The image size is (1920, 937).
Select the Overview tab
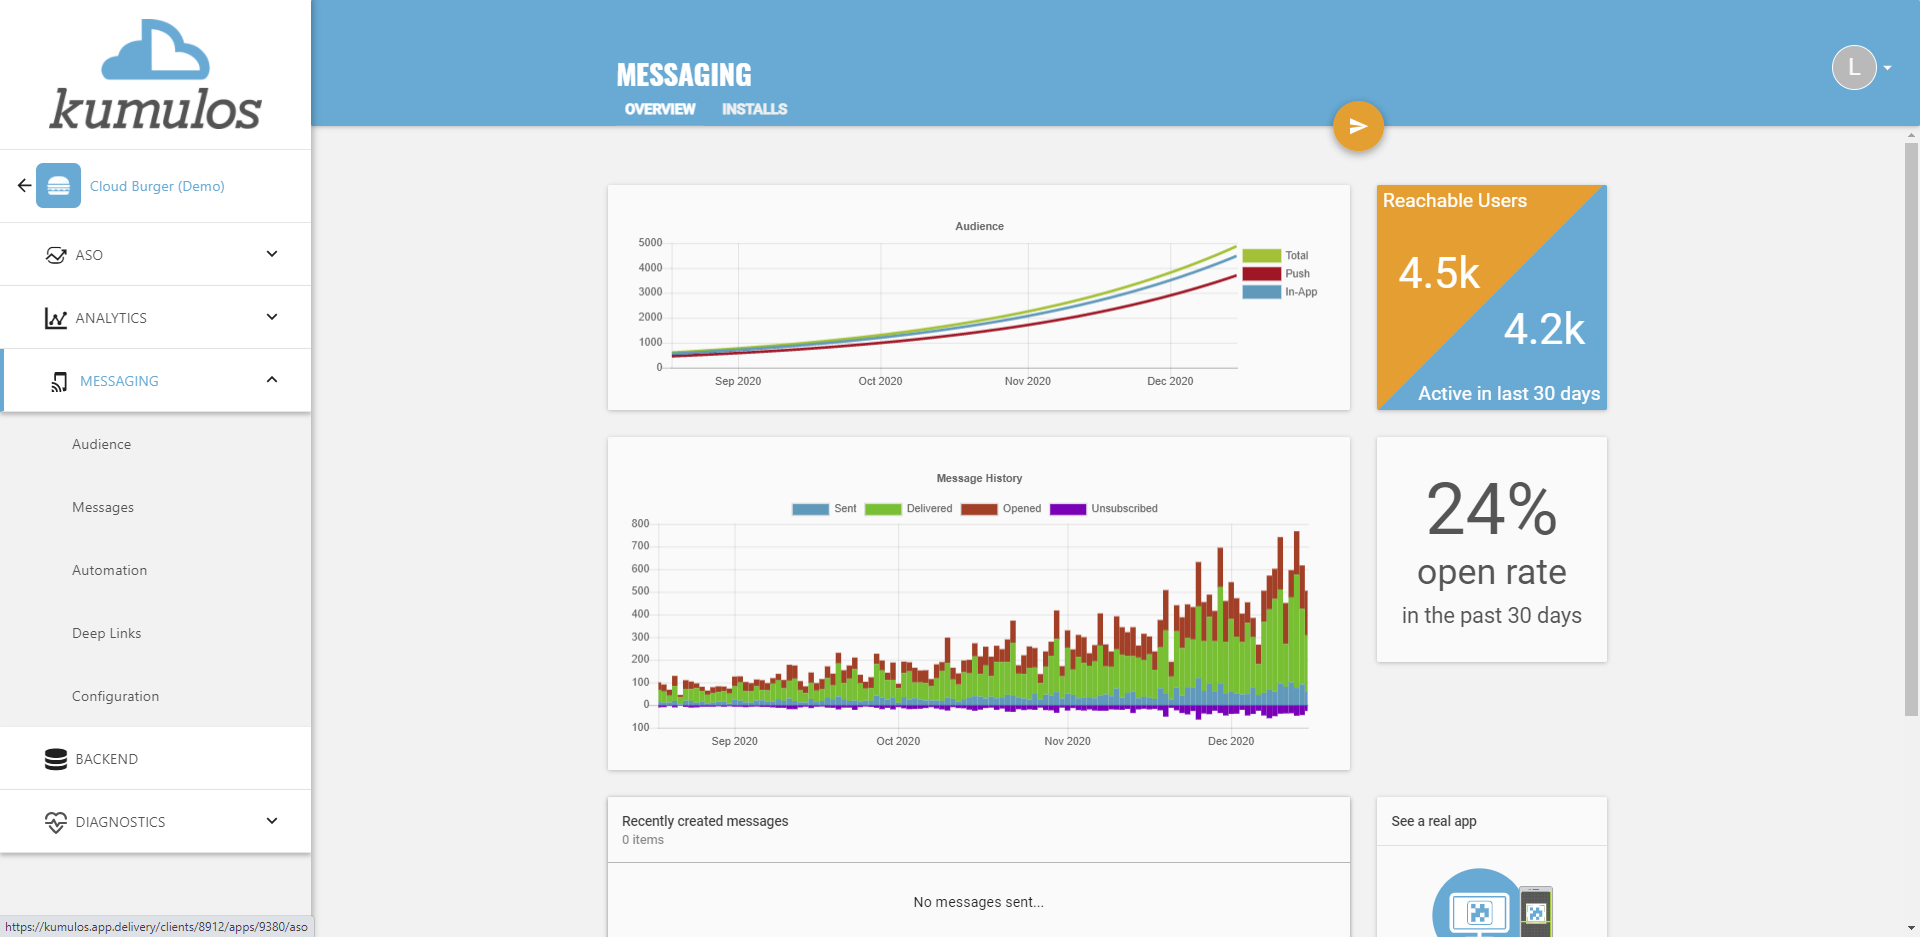click(660, 109)
